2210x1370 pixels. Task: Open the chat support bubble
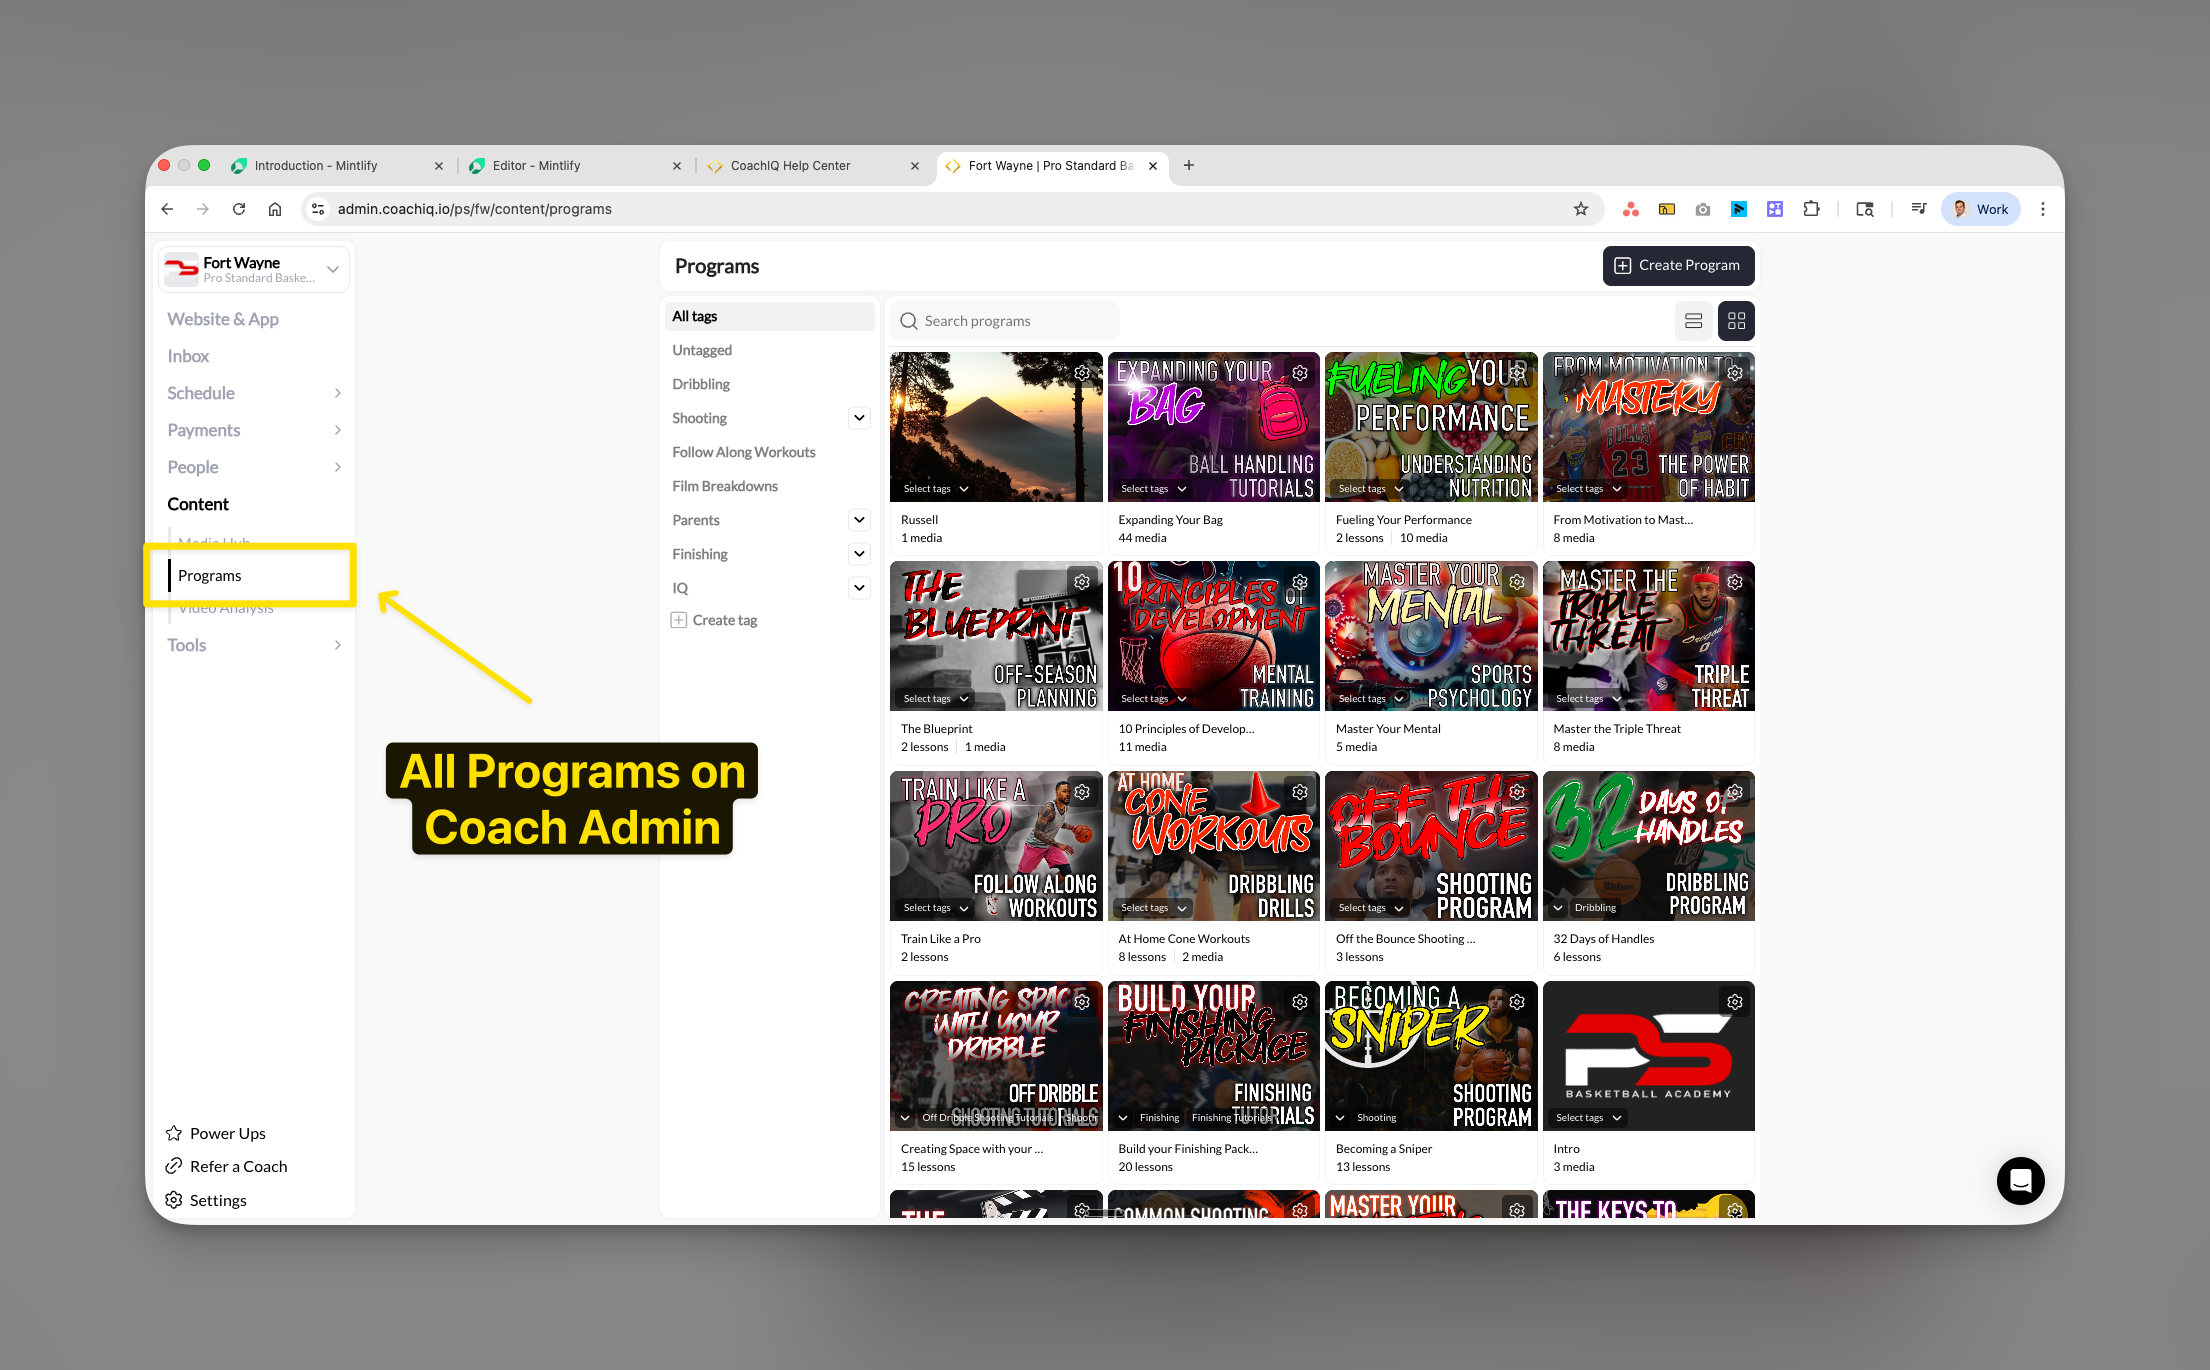[2020, 1181]
